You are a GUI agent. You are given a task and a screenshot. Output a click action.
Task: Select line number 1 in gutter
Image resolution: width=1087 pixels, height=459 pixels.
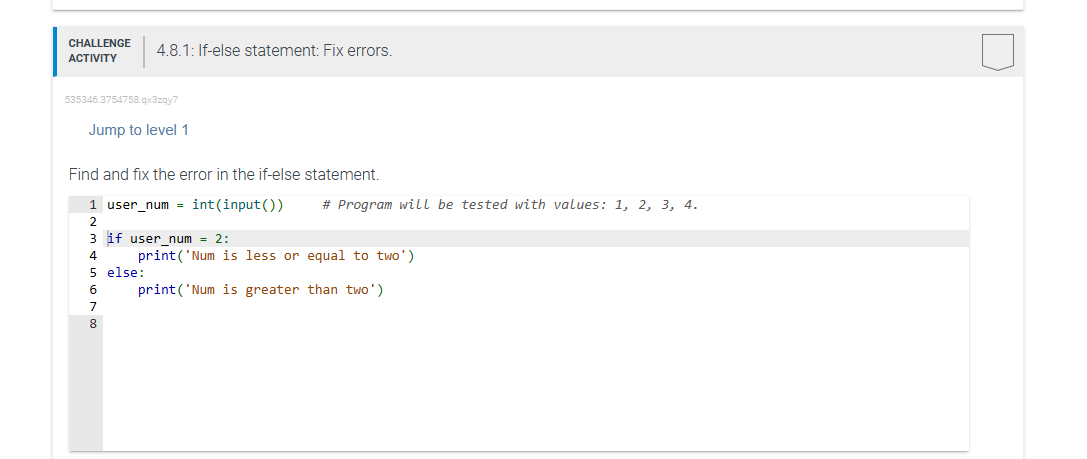point(92,205)
